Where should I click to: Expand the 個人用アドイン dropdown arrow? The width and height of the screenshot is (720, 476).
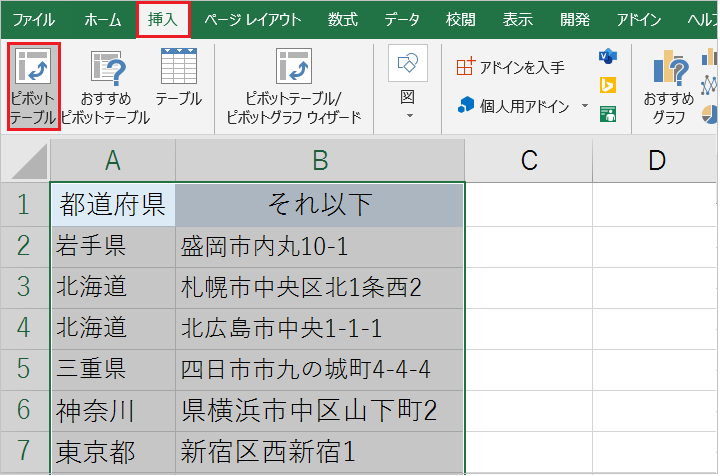click(x=585, y=106)
